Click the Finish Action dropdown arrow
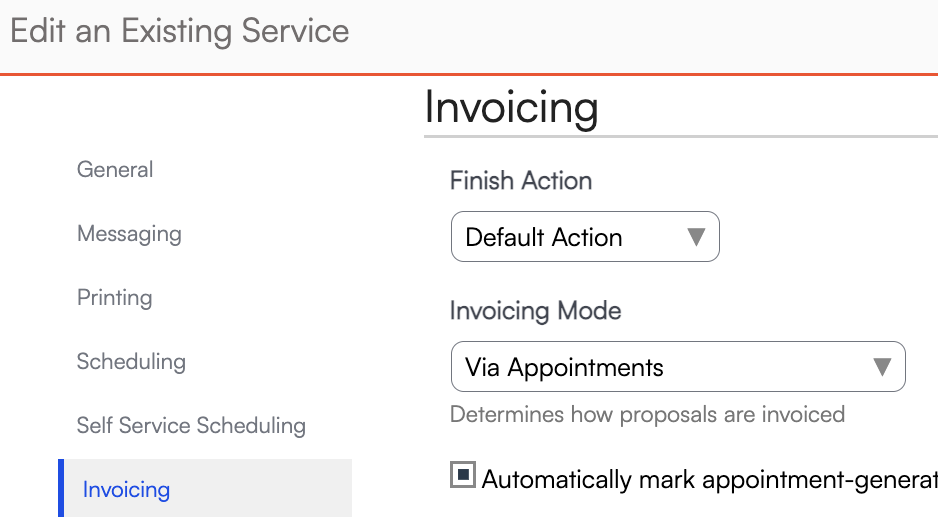 [696, 238]
